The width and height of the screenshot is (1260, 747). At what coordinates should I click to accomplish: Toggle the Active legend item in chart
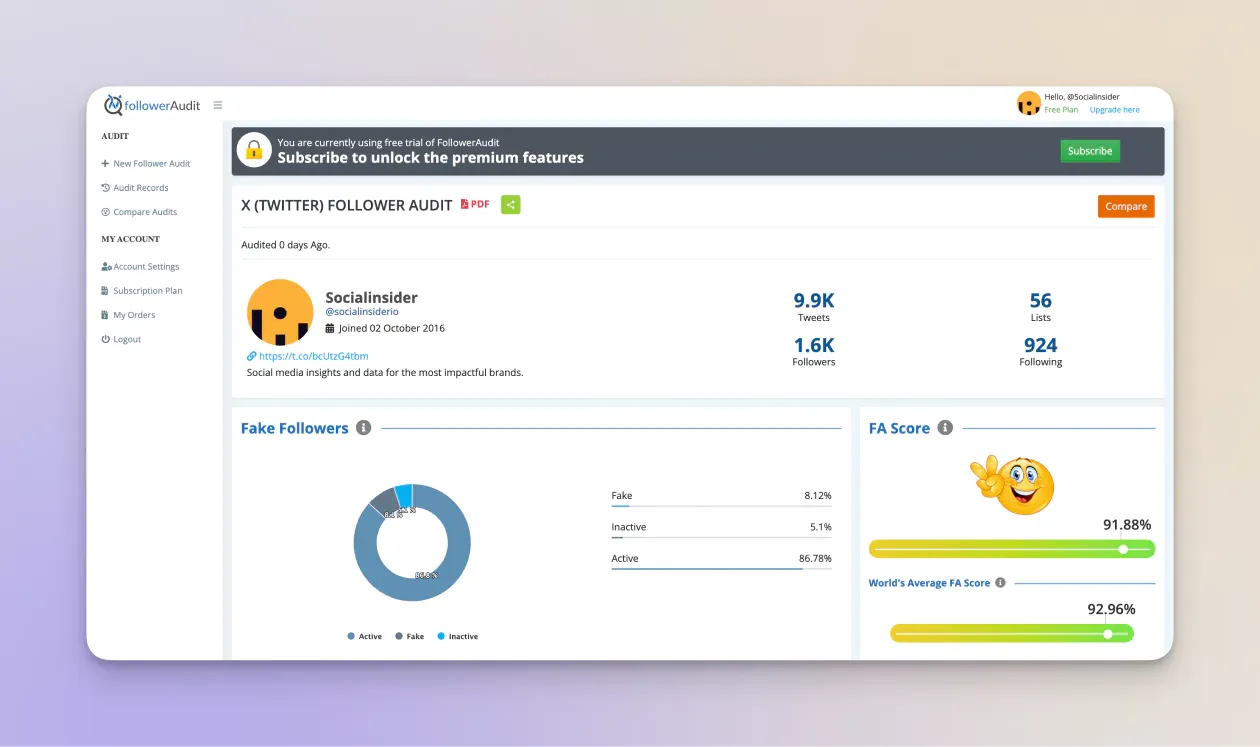(x=365, y=636)
